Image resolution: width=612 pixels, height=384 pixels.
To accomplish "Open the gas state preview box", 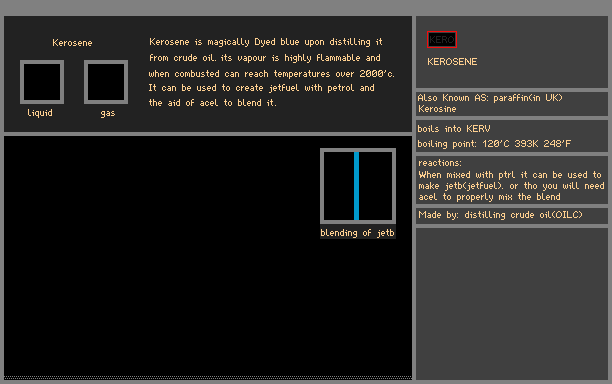I will click(106, 82).
